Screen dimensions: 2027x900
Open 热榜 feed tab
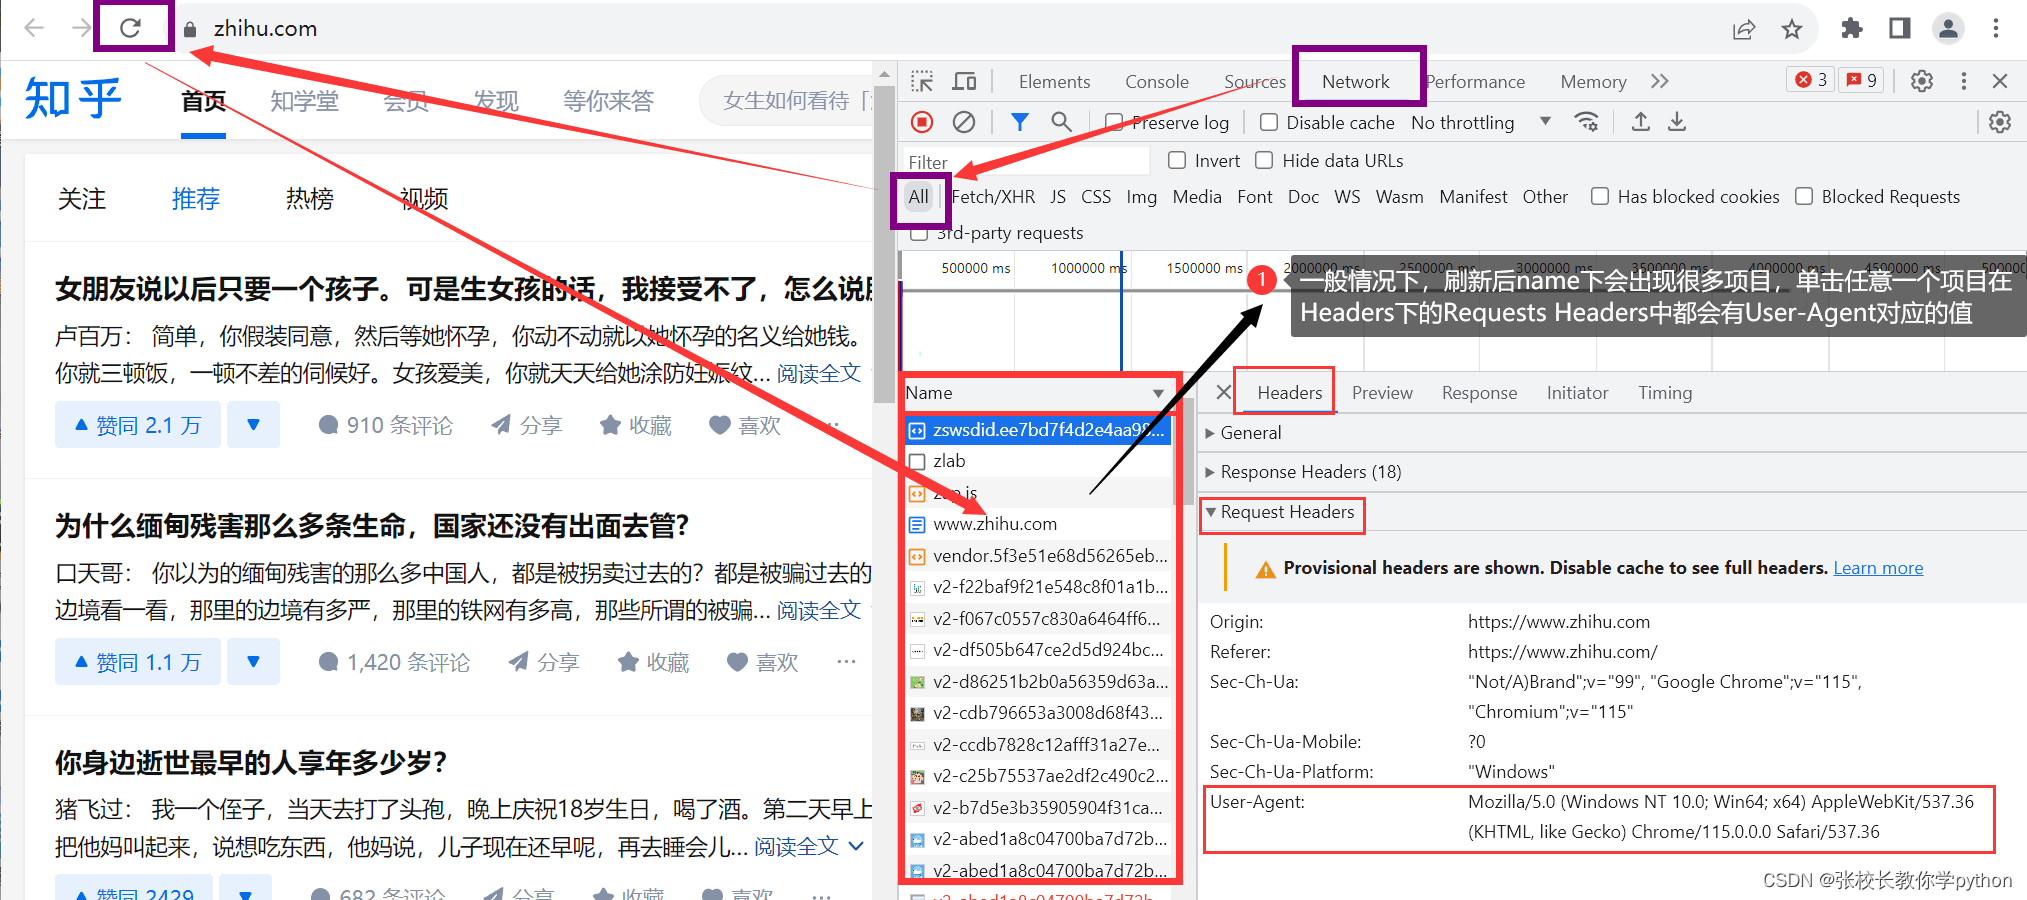pyautogui.click(x=310, y=199)
